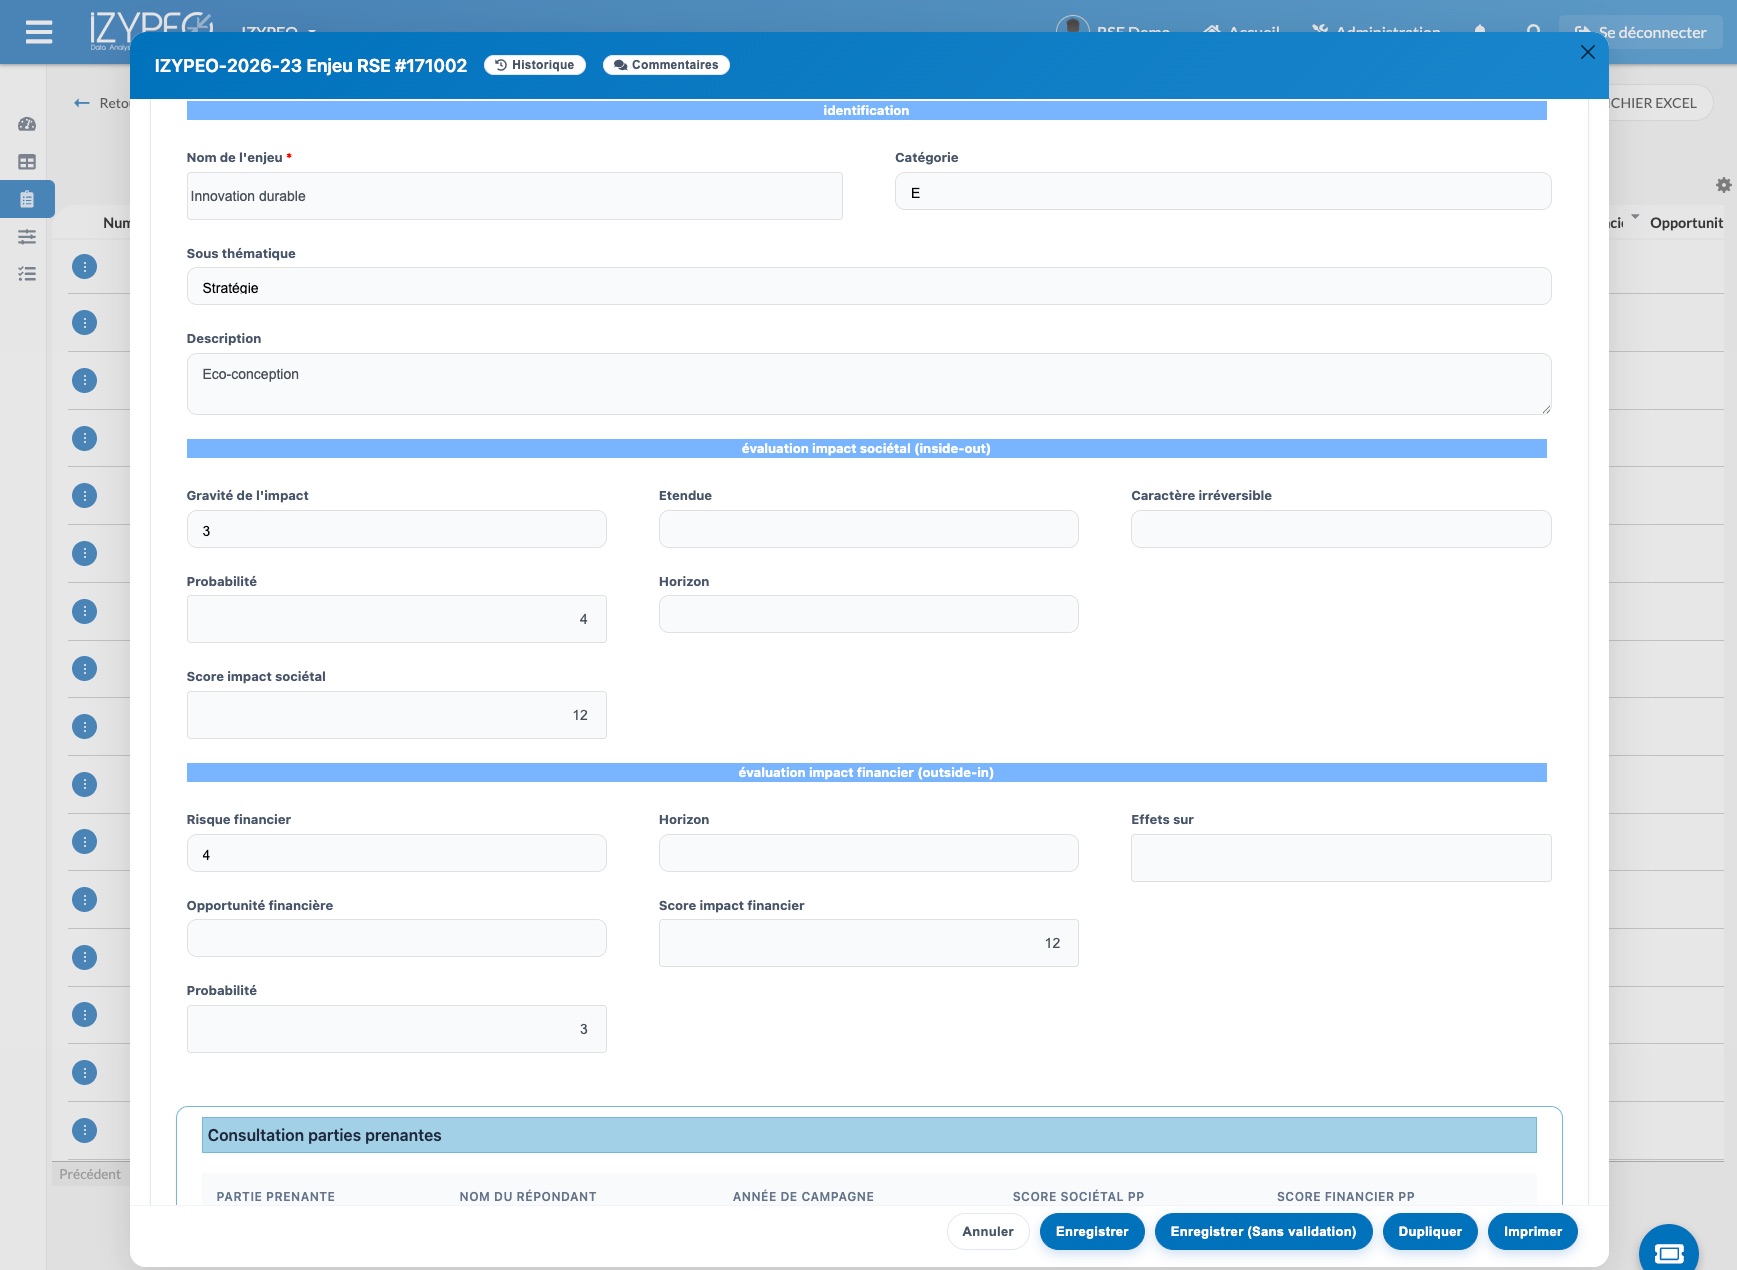Expand the Sous thématique dropdown
Viewport: 1737px width, 1270px height.
coord(868,287)
